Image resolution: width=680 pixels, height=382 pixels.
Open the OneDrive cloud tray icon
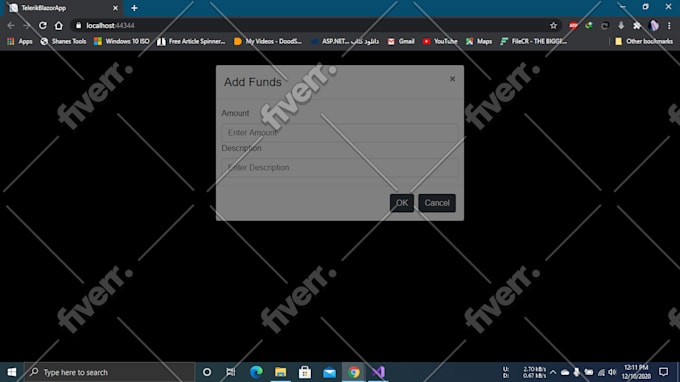[565, 372]
